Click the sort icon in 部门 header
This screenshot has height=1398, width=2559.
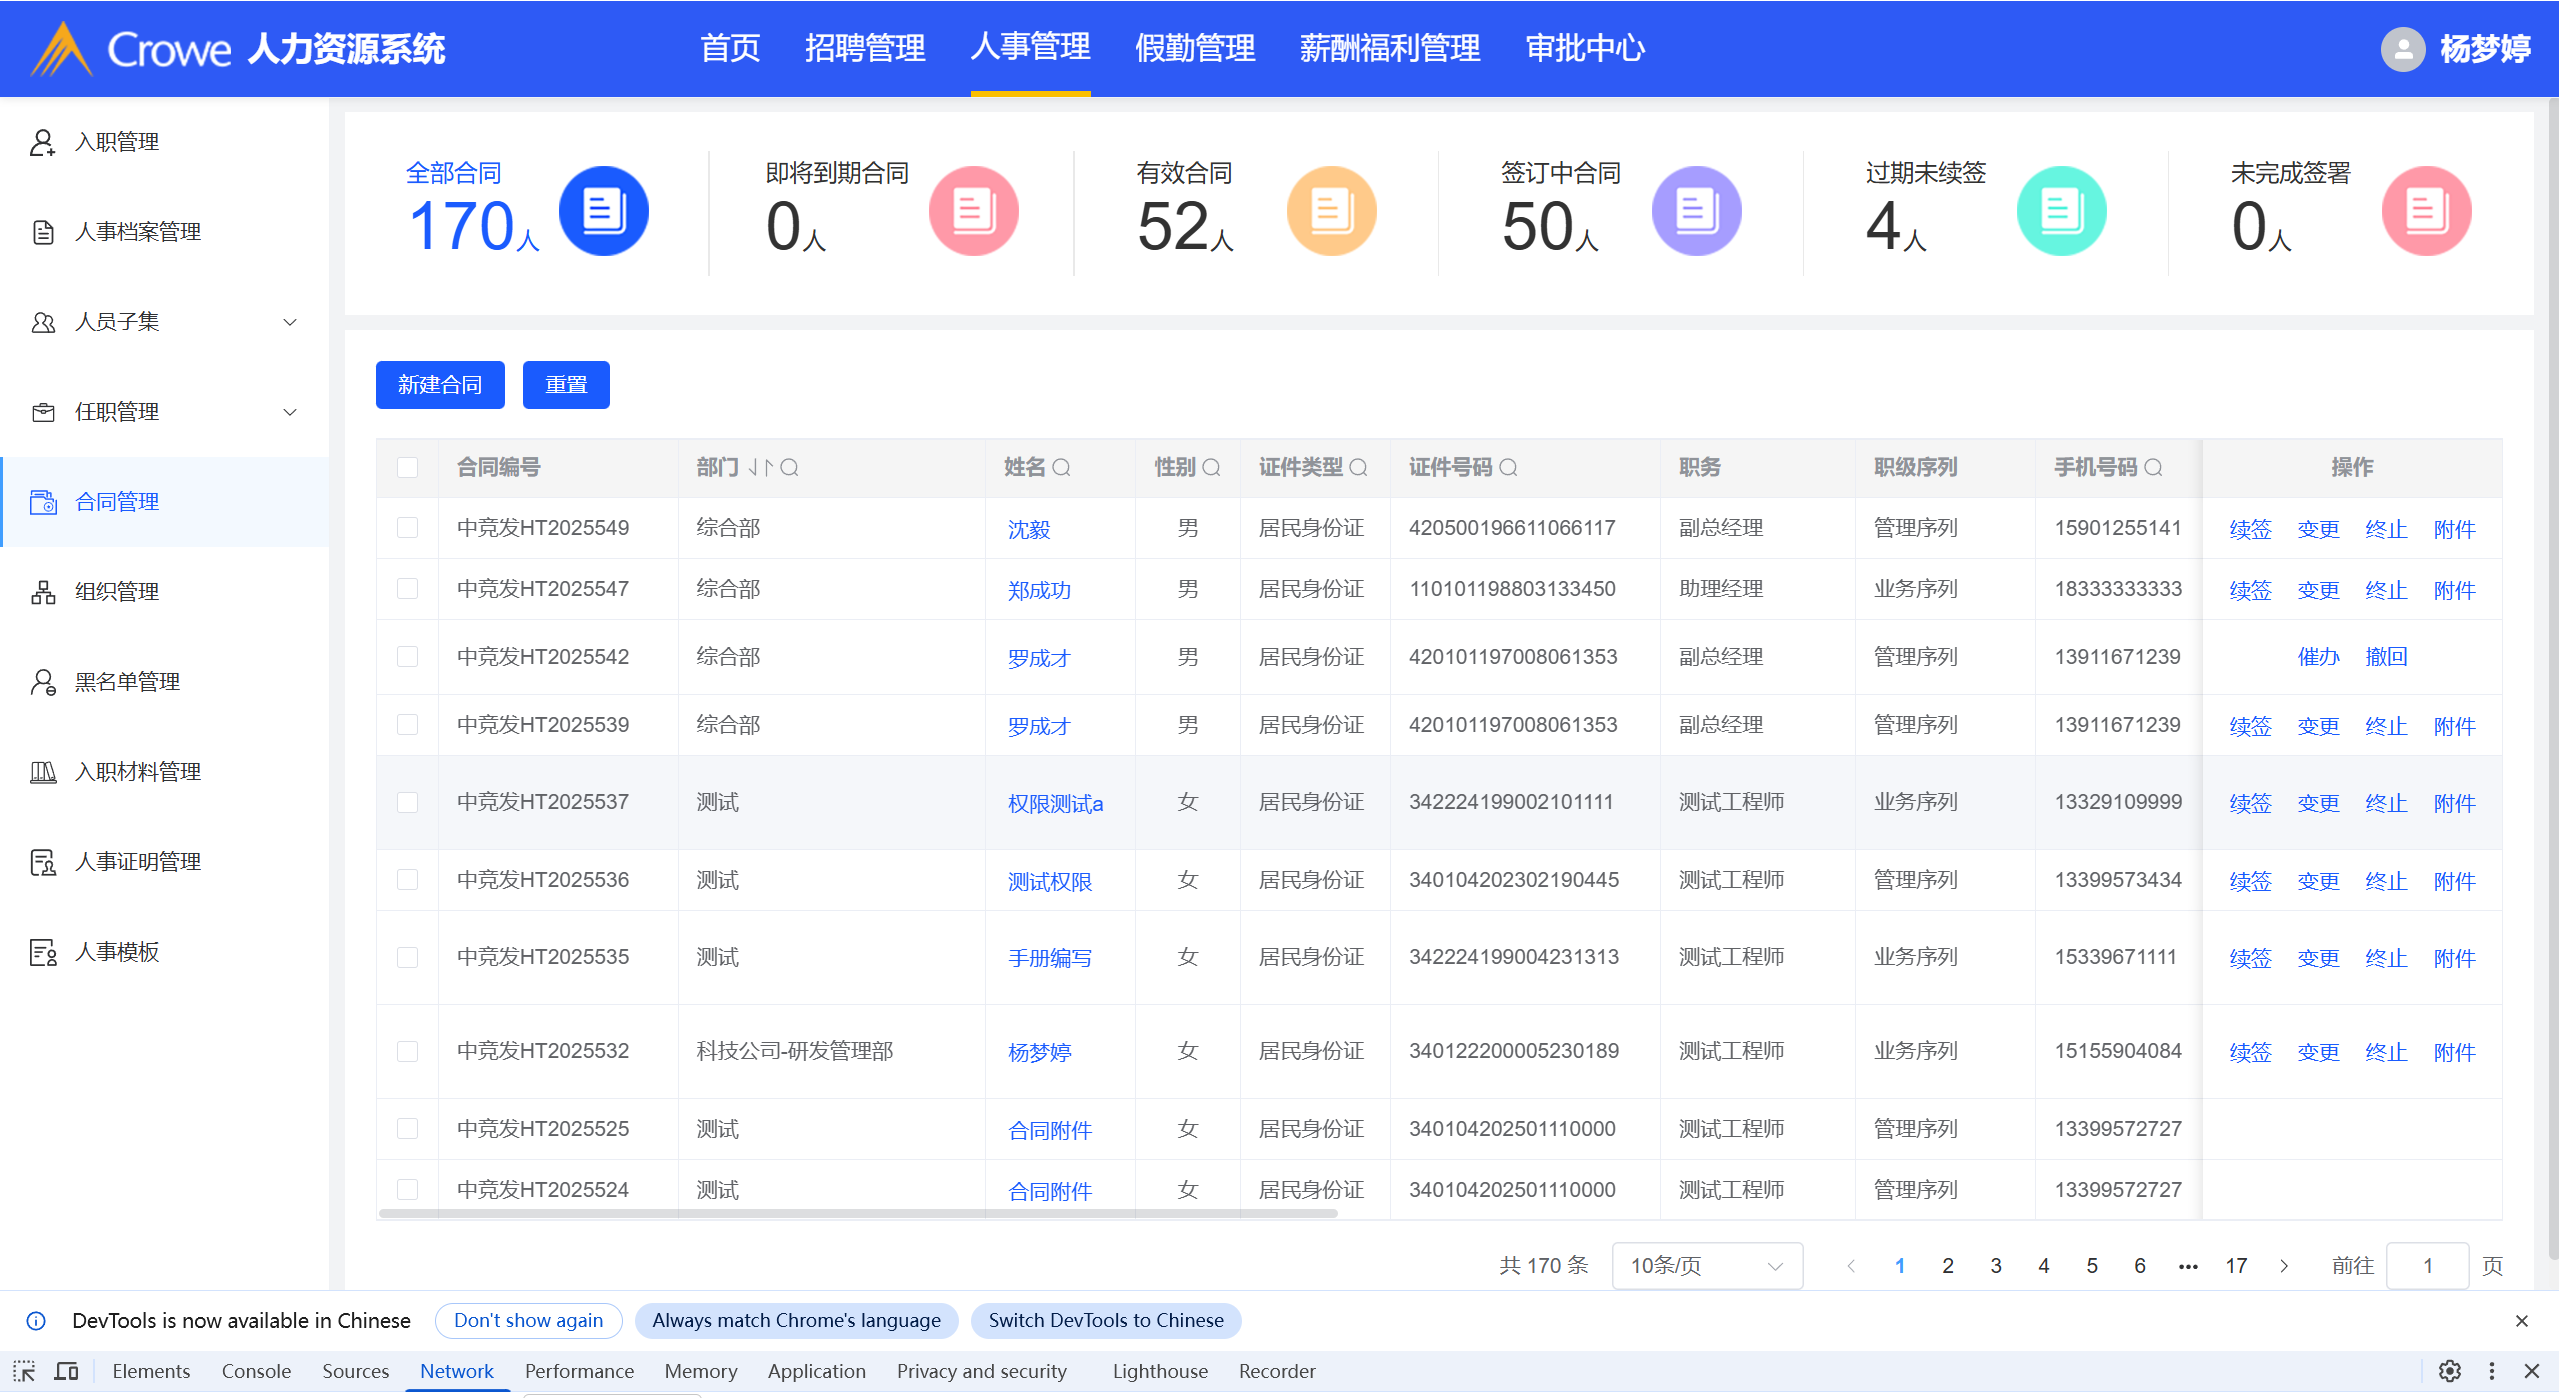(760, 467)
